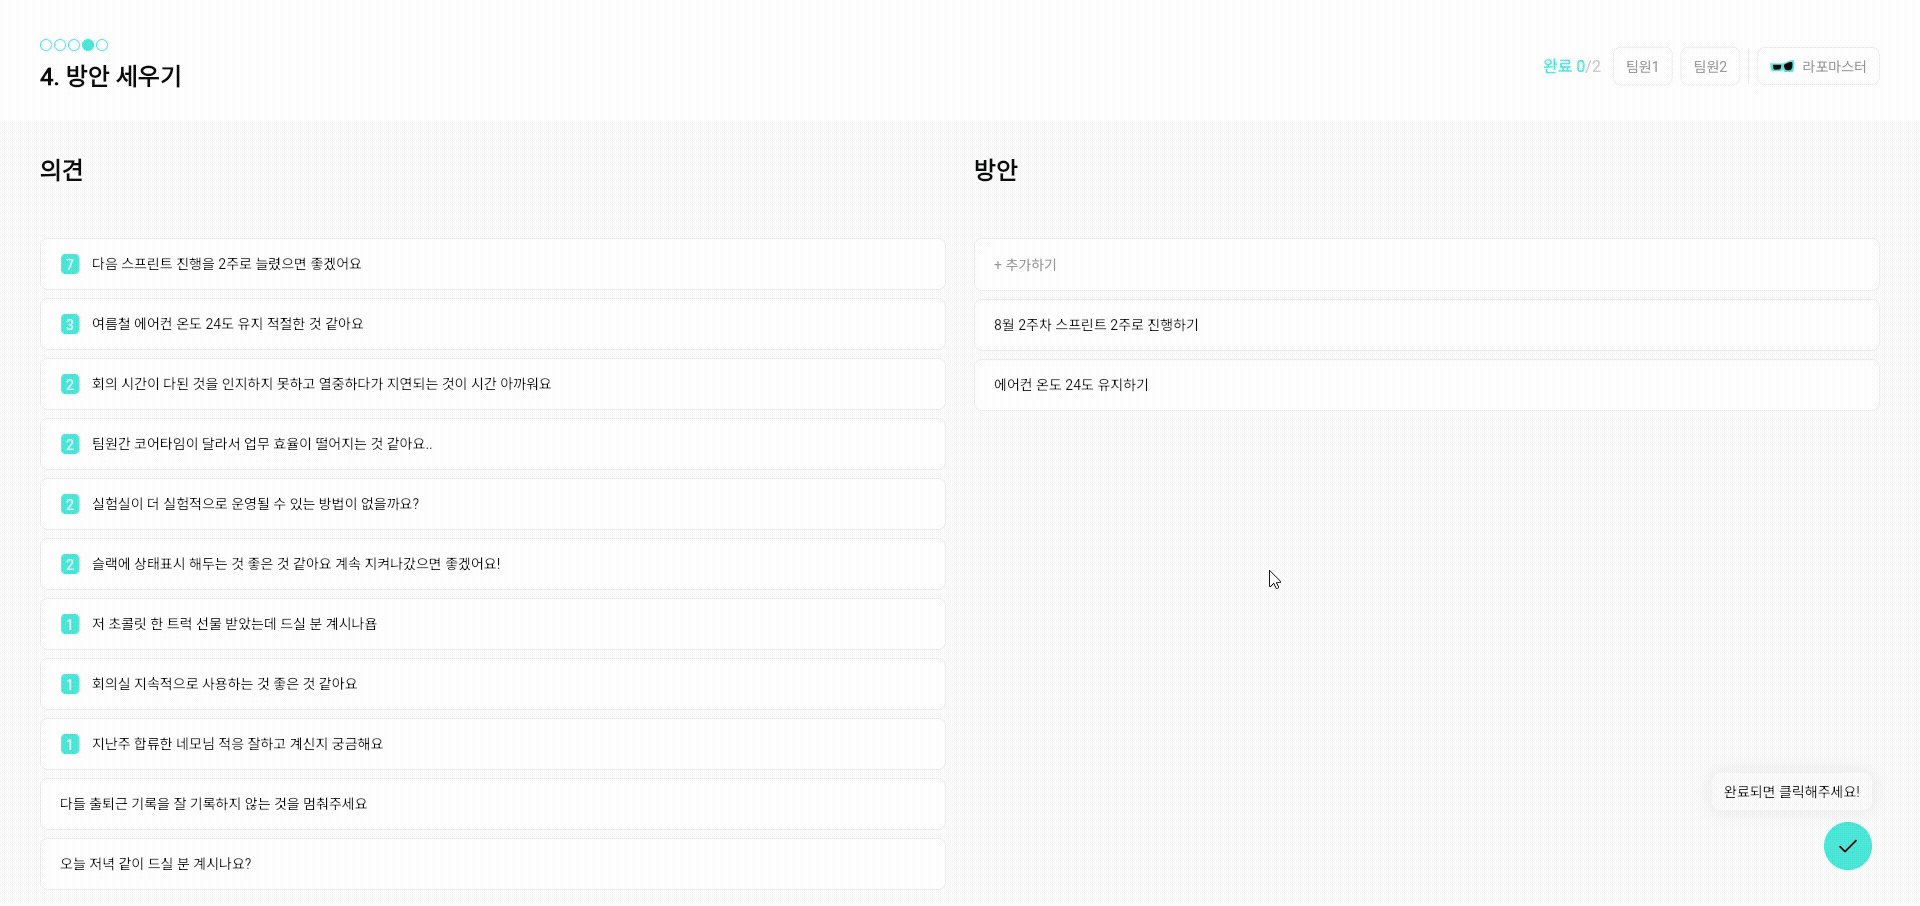The height and width of the screenshot is (906, 1920).
Task: Select the 오늘 저녁 같이 드실 분 opinion
Action: [x=492, y=864]
